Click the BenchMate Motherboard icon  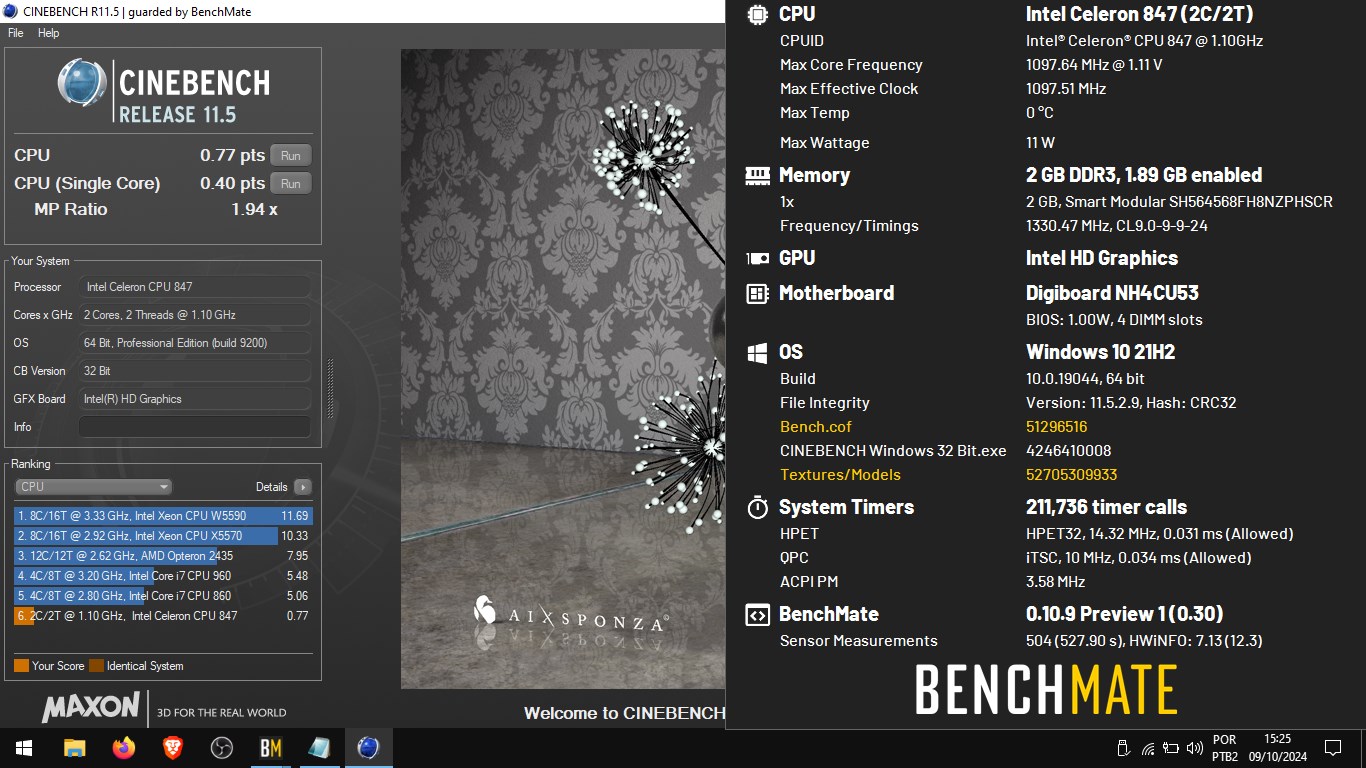[x=758, y=293]
